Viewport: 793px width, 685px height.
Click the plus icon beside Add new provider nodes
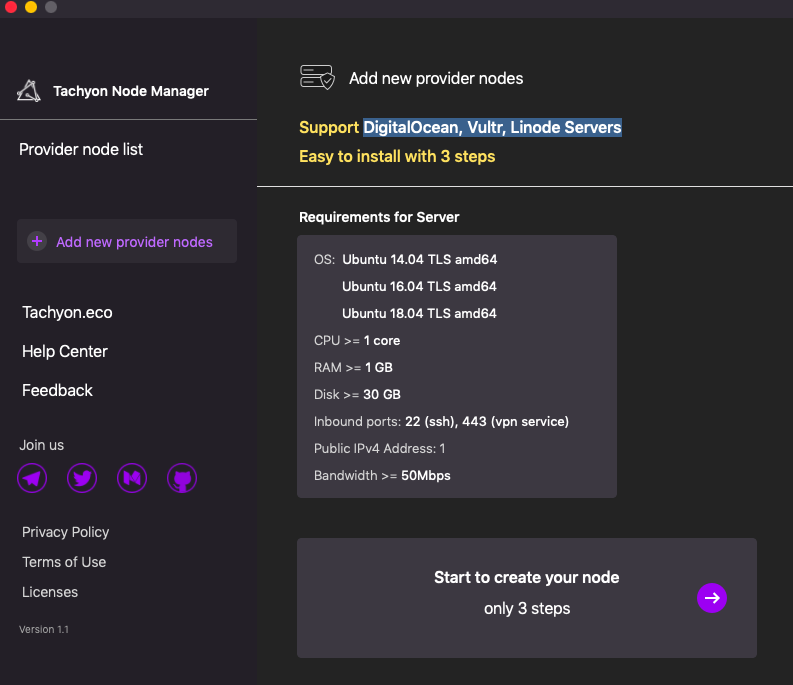37,241
